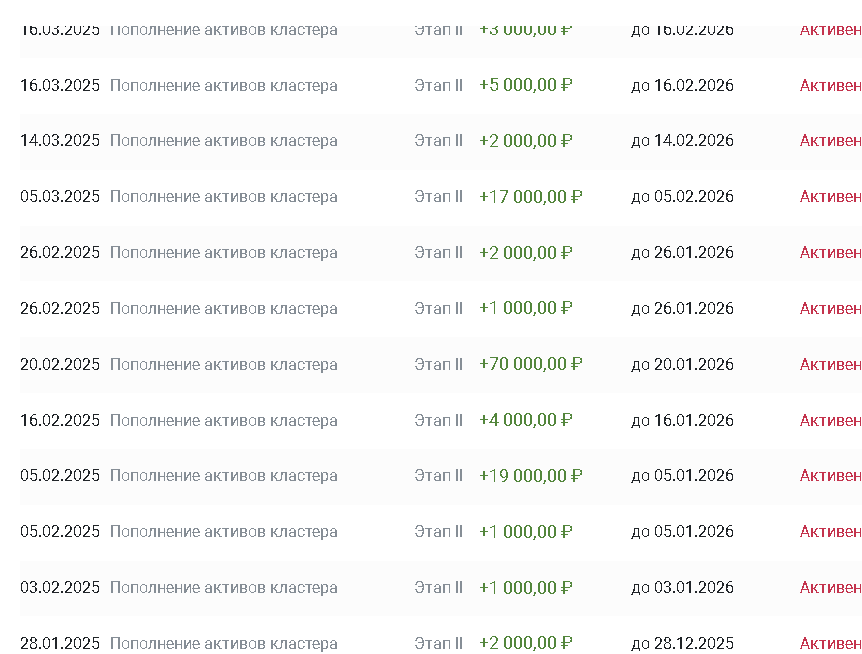Click Пополнение активов кластера in 16.02.2025 row
This screenshot has width=862, height=654.
tap(223, 420)
